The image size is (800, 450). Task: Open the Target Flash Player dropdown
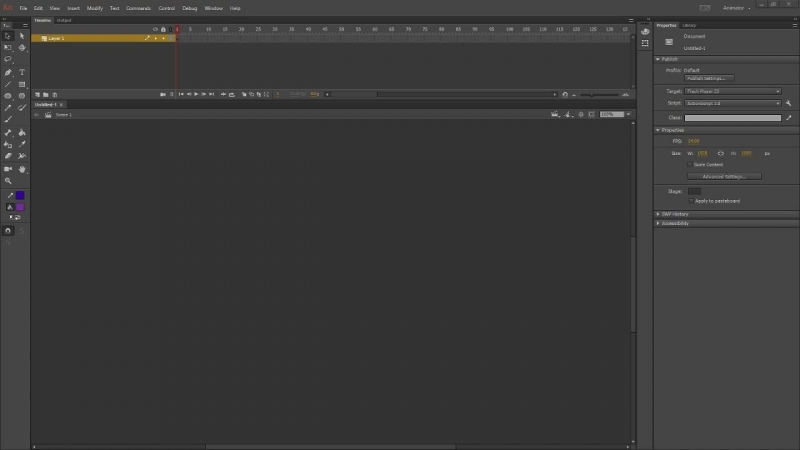(x=733, y=91)
